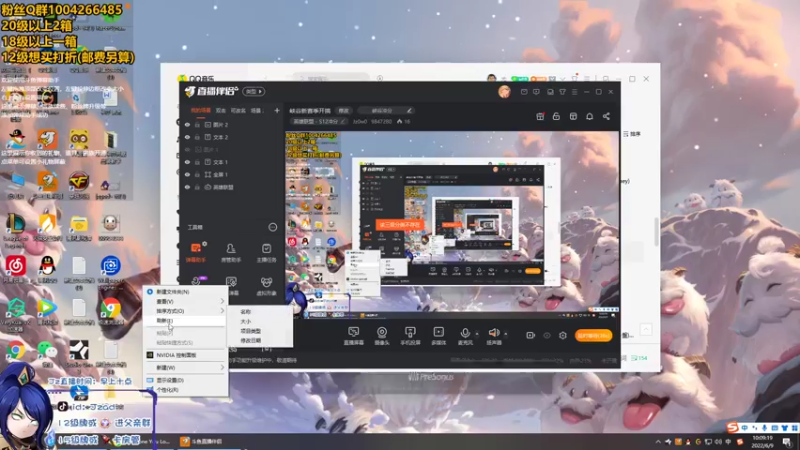Sort by 名称 in the submenu
800x450 pixels.
tap(260, 311)
